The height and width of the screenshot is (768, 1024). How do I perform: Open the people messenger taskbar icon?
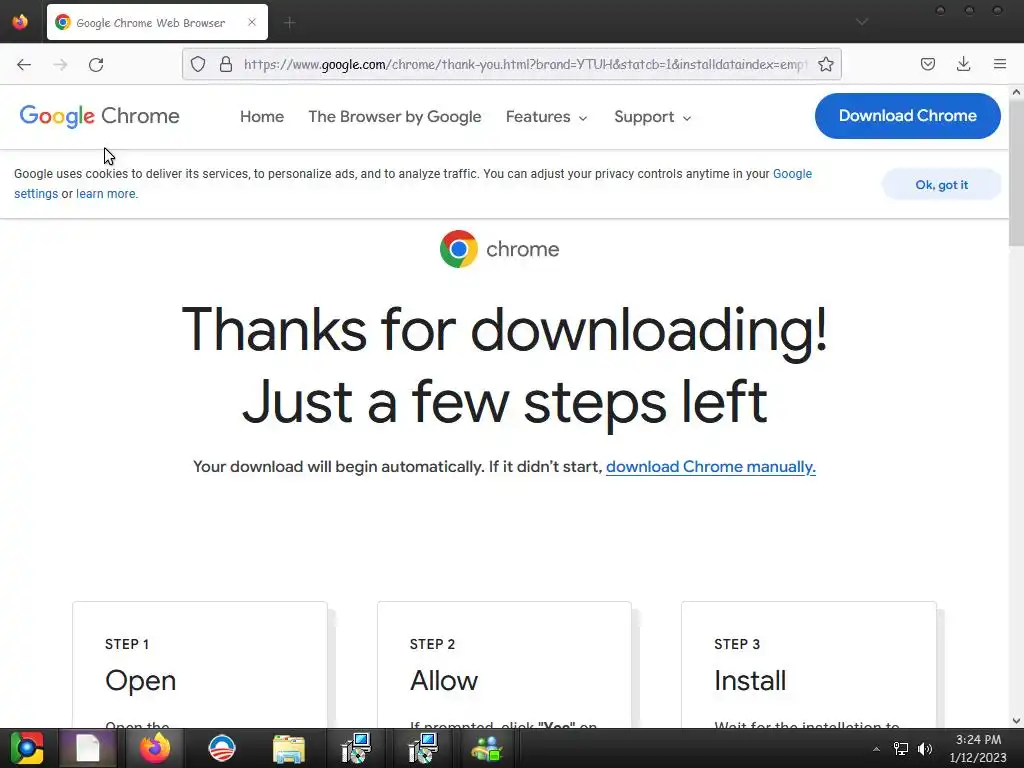point(487,748)
